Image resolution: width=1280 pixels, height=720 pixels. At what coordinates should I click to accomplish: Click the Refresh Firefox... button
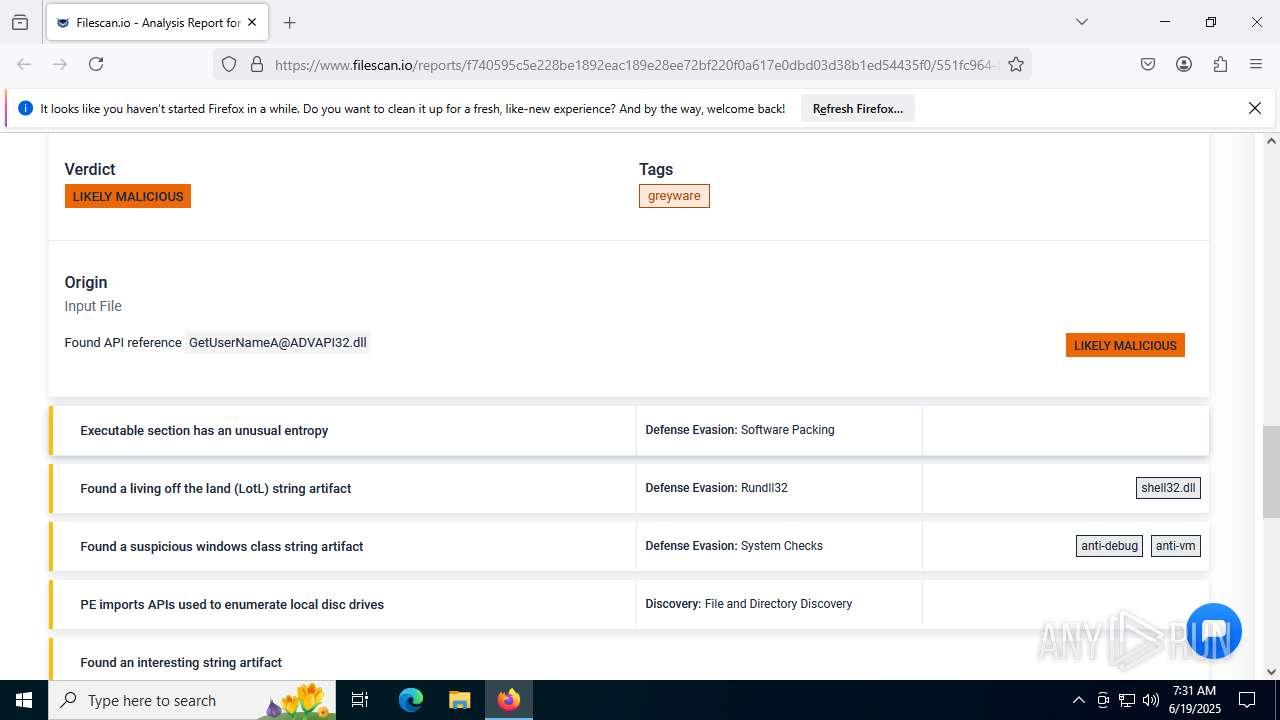(x=858, y=108)
